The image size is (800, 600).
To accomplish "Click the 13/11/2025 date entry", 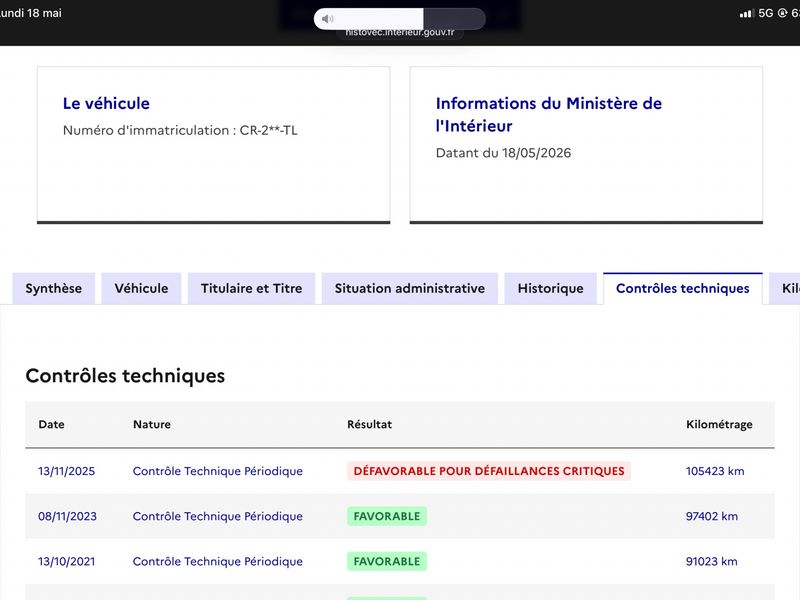I will [x=66, y=471].
